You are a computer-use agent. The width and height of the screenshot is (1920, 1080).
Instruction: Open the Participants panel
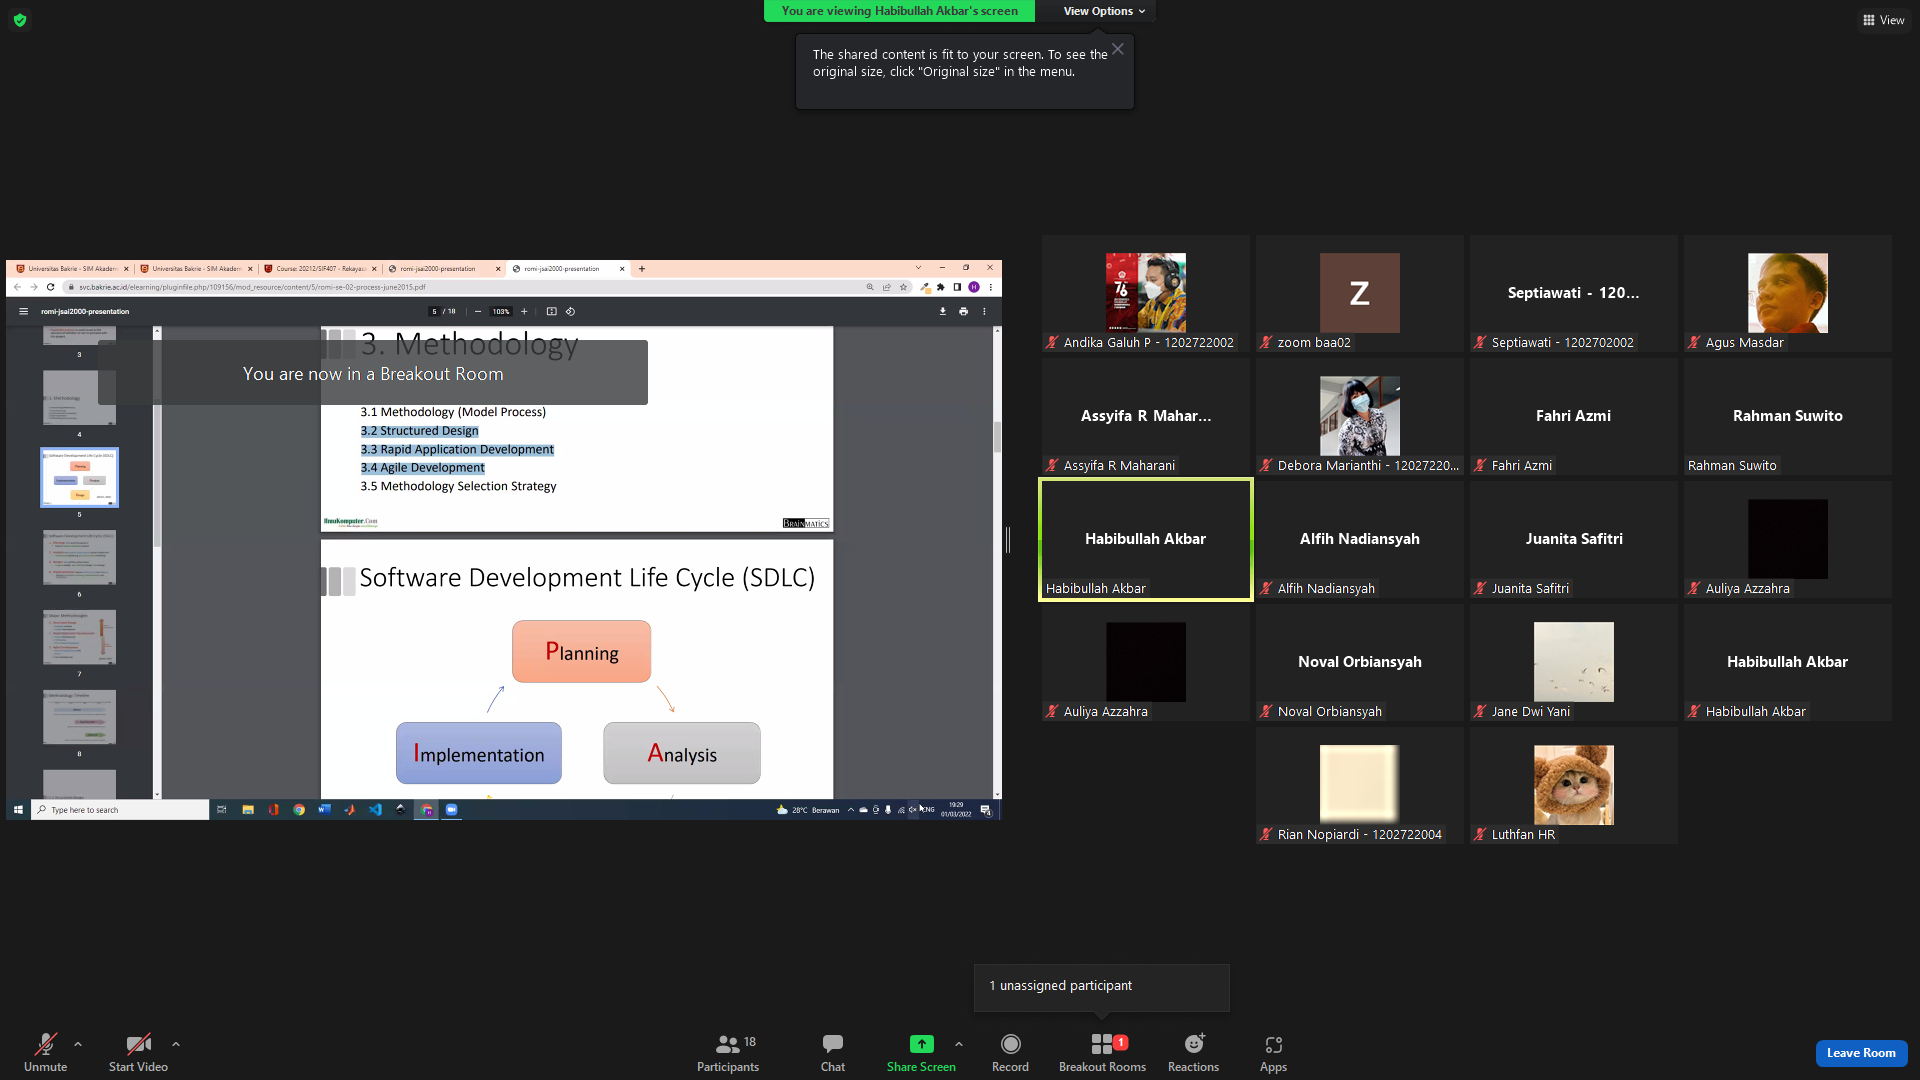click(x=728, y=1053)
